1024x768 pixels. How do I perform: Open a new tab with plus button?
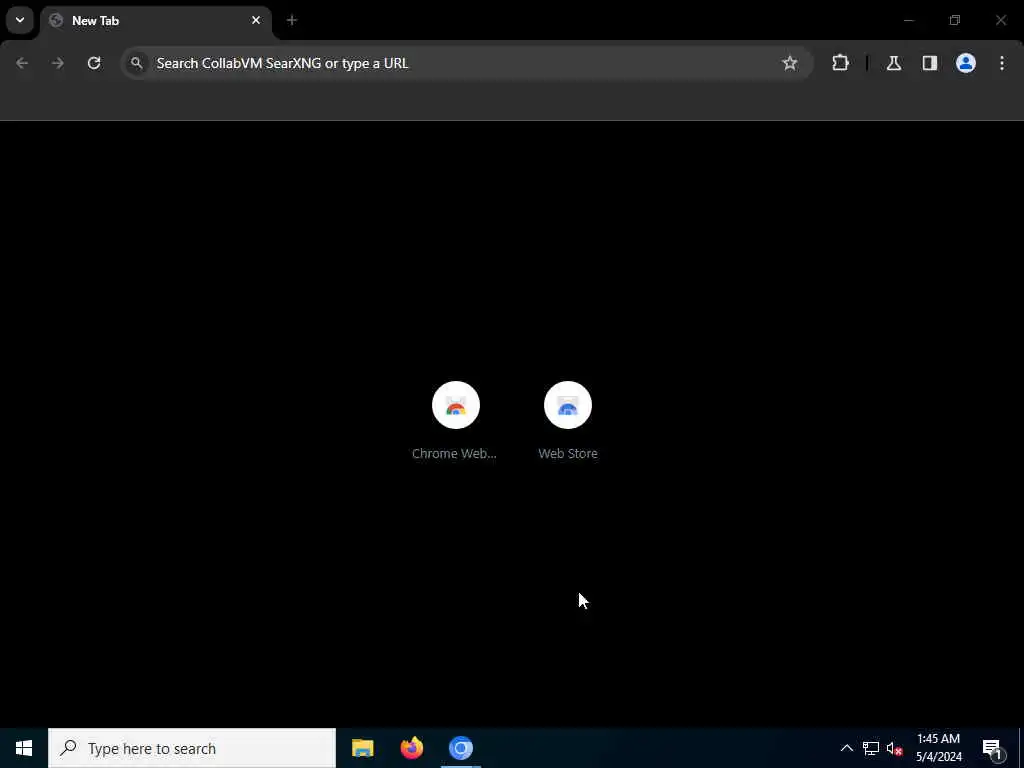pos(292,20)
